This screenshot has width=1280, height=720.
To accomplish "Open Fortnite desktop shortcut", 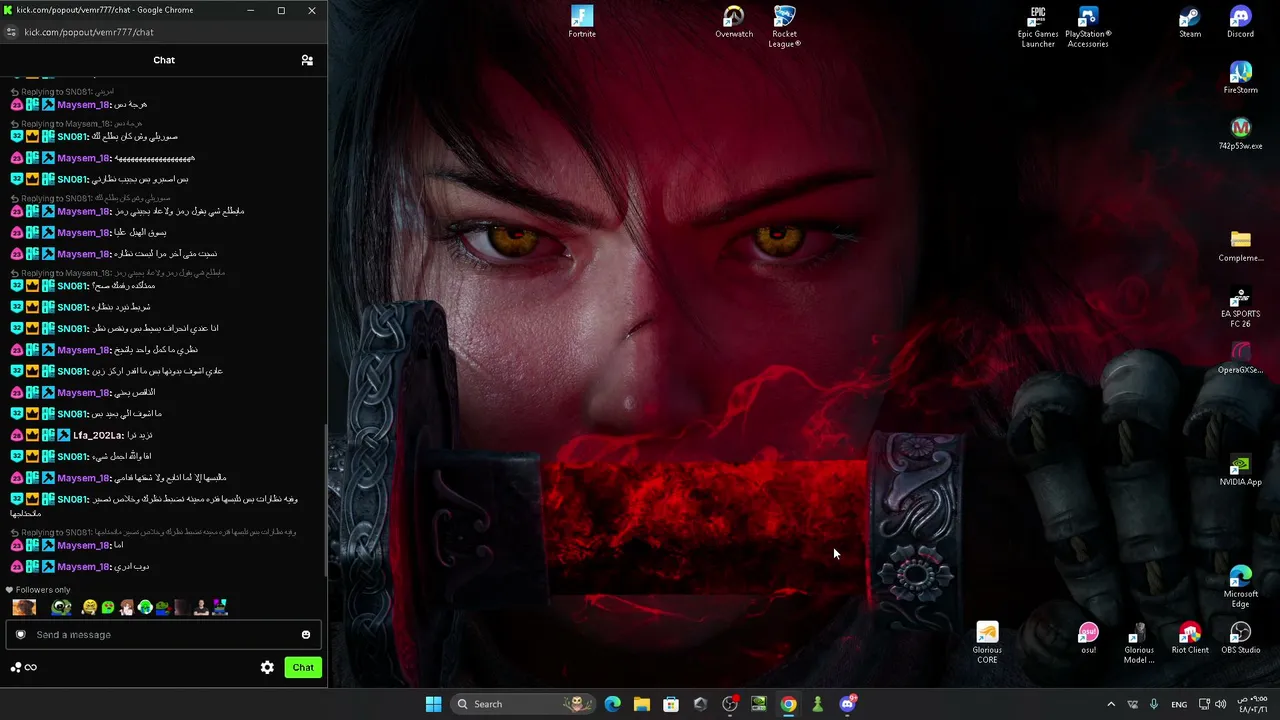I will tap(582, 21).
